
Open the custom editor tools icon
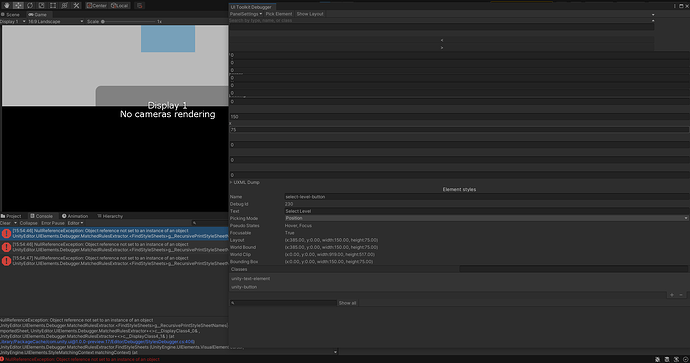[76, 5]
